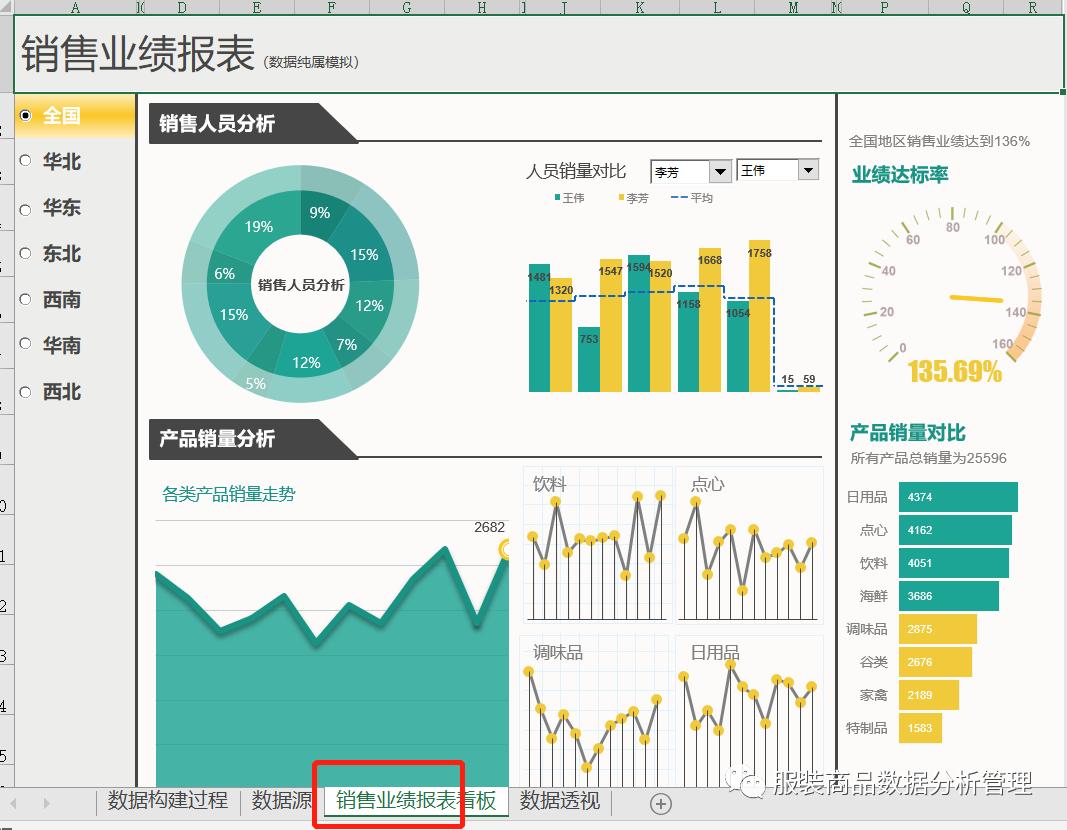Switch to the 数据源 sheet tab

pyautogui.click(x=279, y=800)
